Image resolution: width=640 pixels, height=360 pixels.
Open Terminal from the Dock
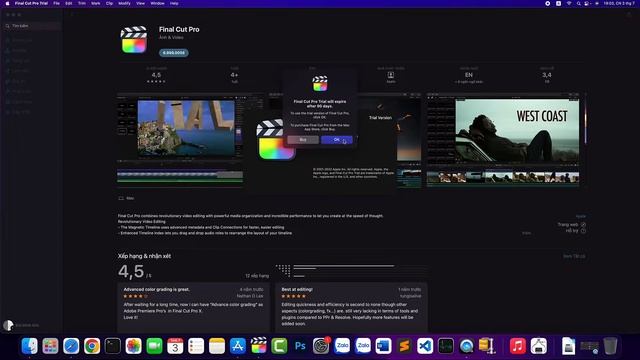pos(113,346)
